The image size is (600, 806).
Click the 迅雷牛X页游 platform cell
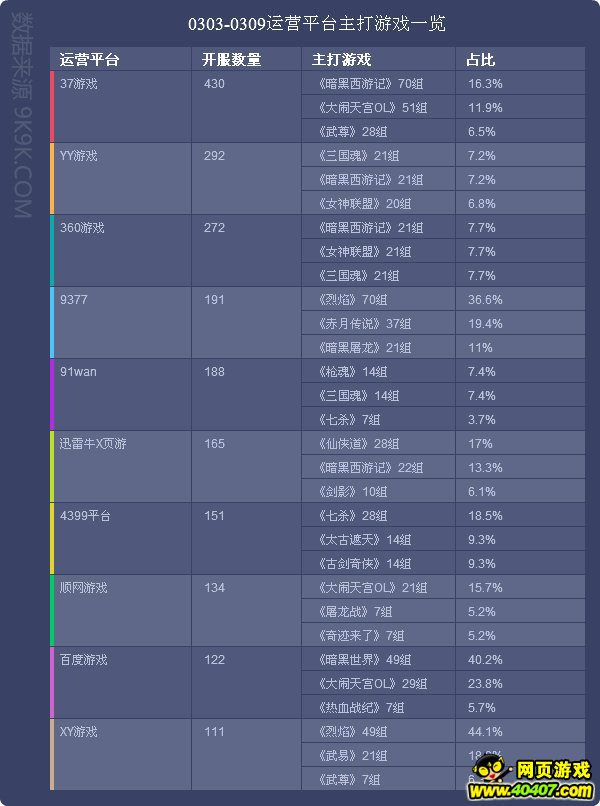tap(122, 466)
